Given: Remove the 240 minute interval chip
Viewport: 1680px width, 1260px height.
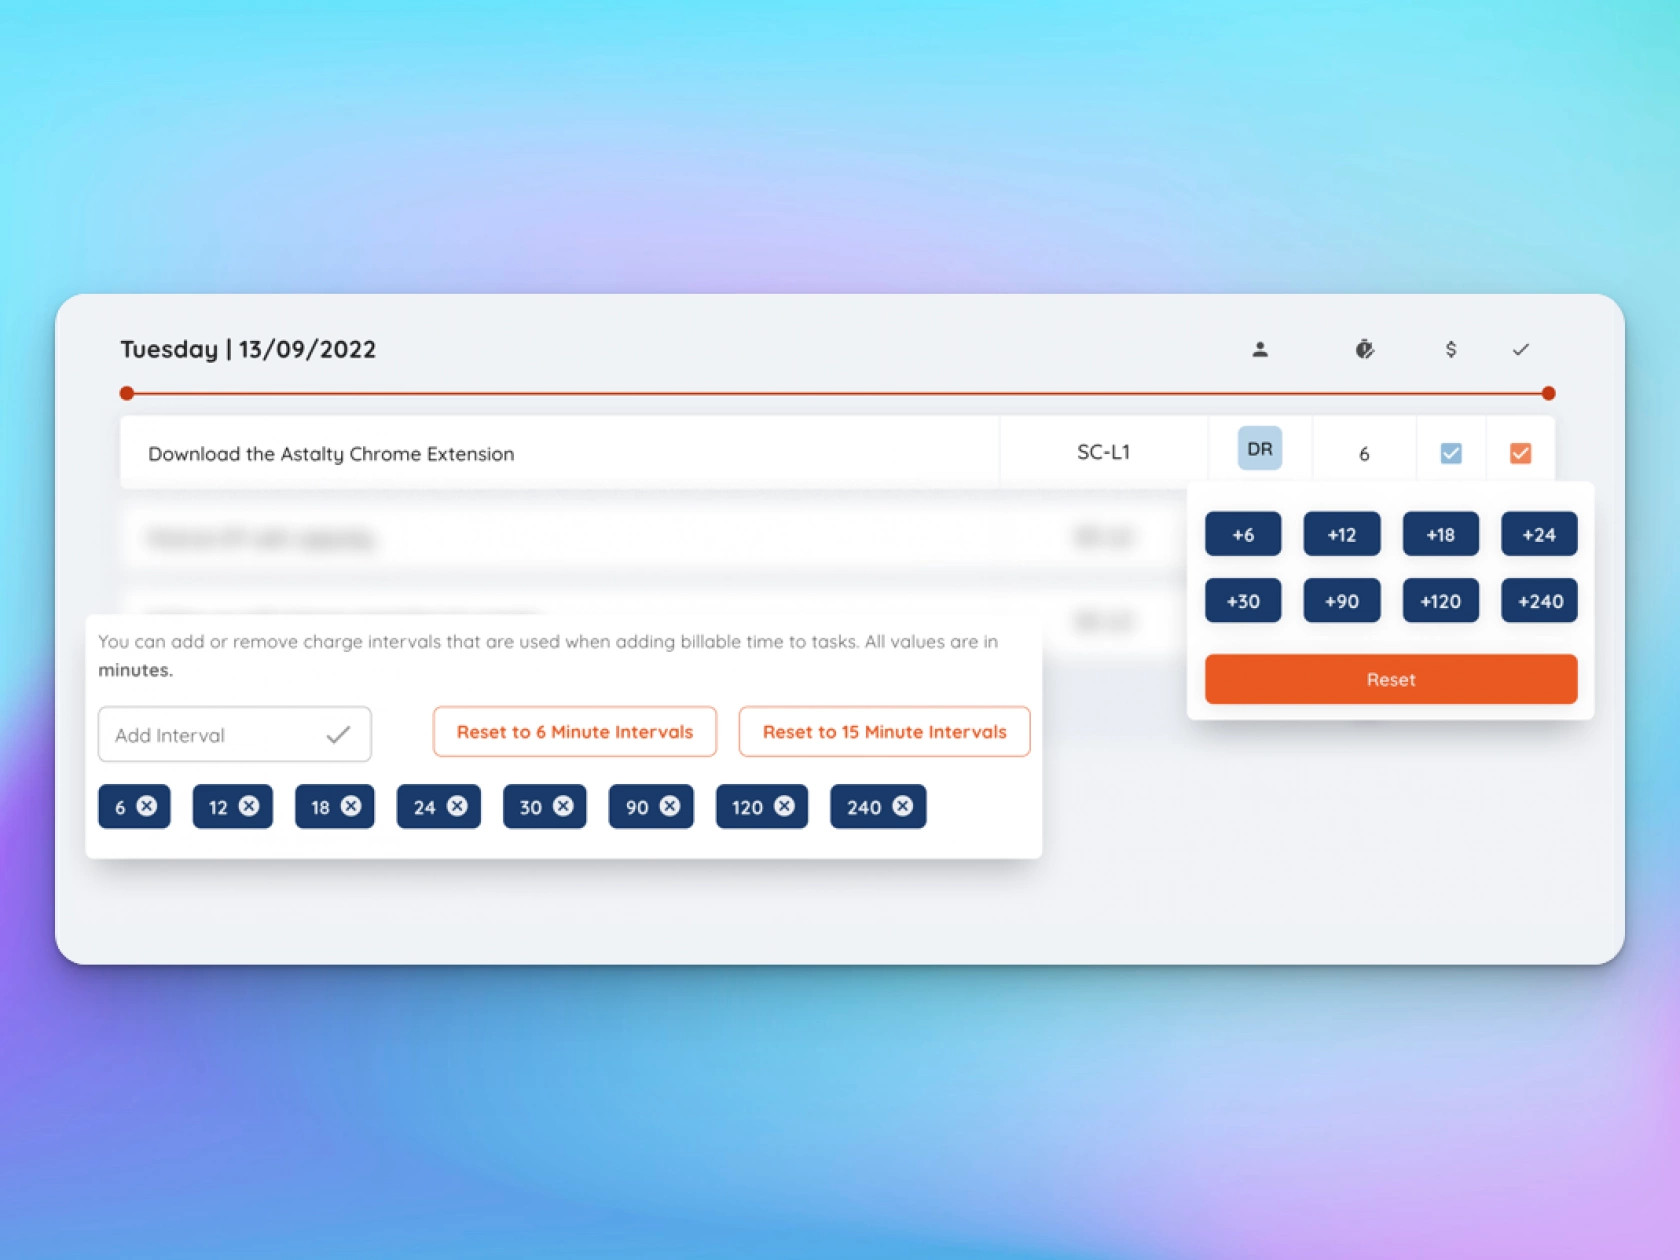Looking at the screenshot, I should 902,806.
